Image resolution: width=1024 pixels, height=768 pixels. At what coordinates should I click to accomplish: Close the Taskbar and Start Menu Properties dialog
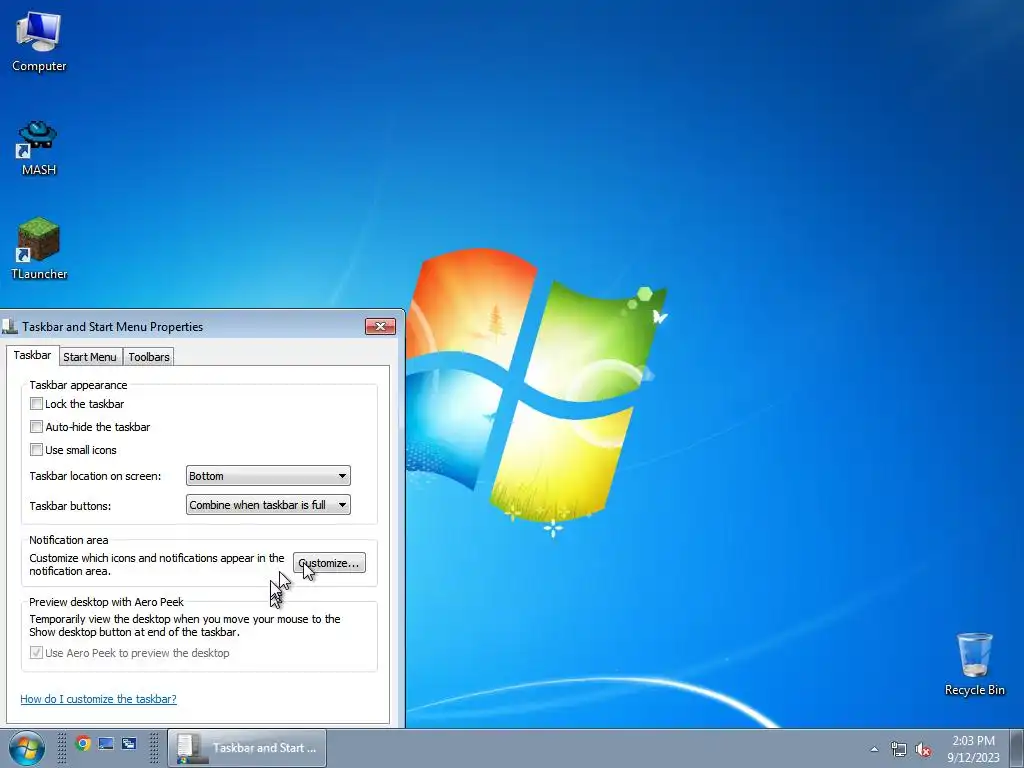(380, 327)
